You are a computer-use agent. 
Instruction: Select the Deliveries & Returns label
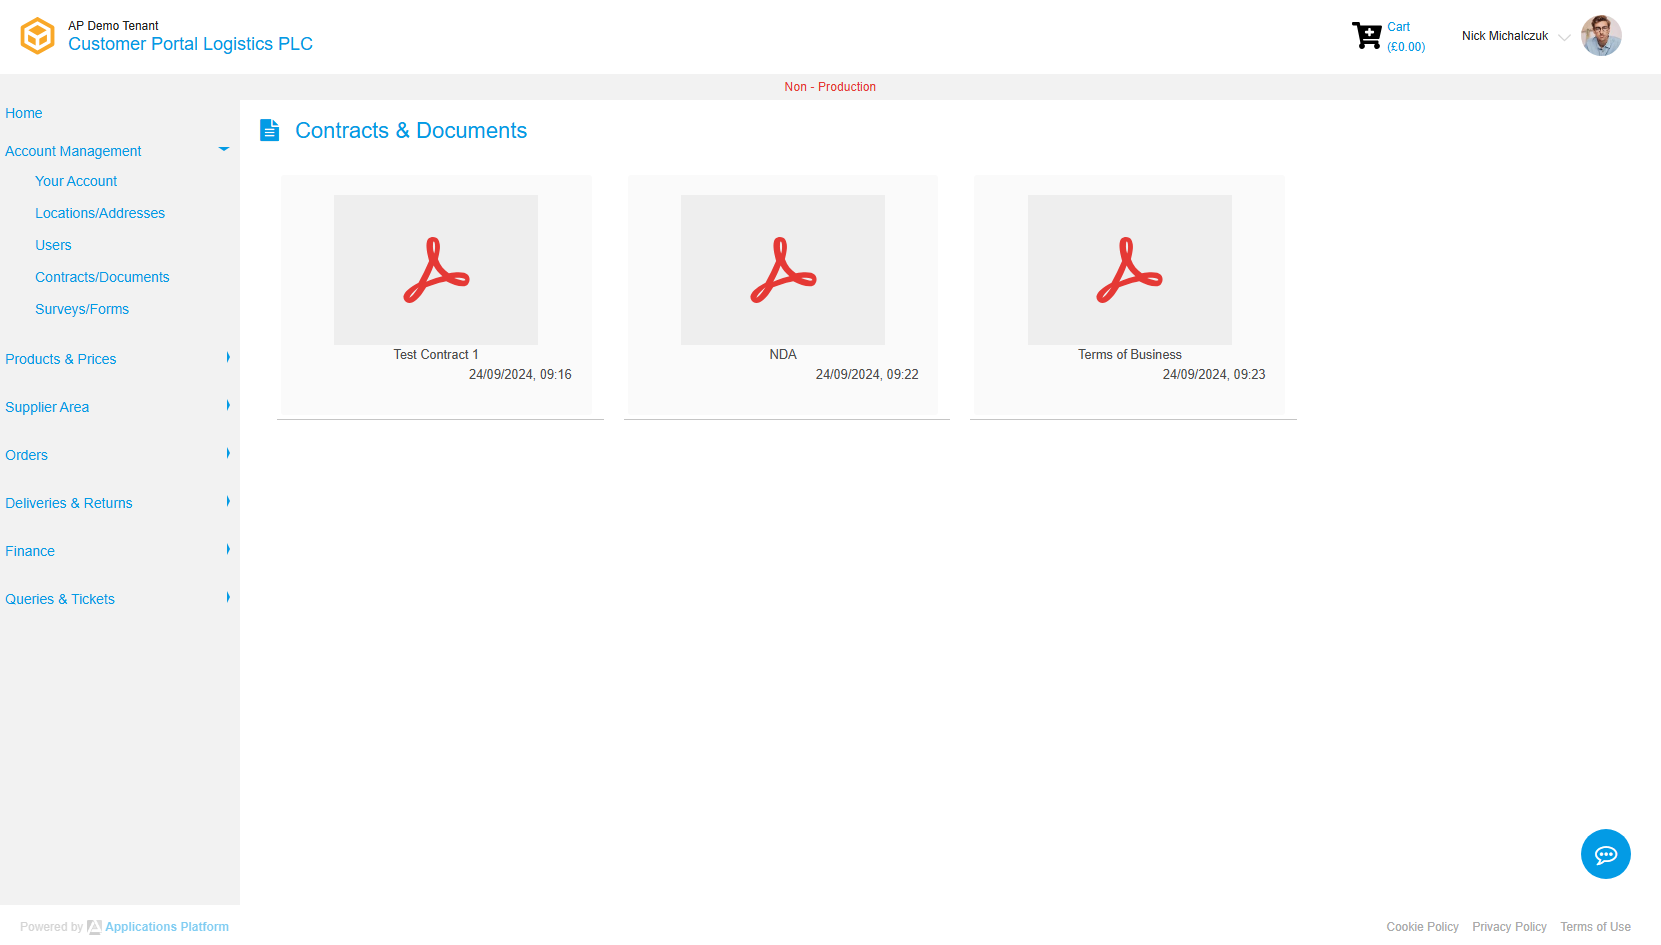click(x=69, y=503)
